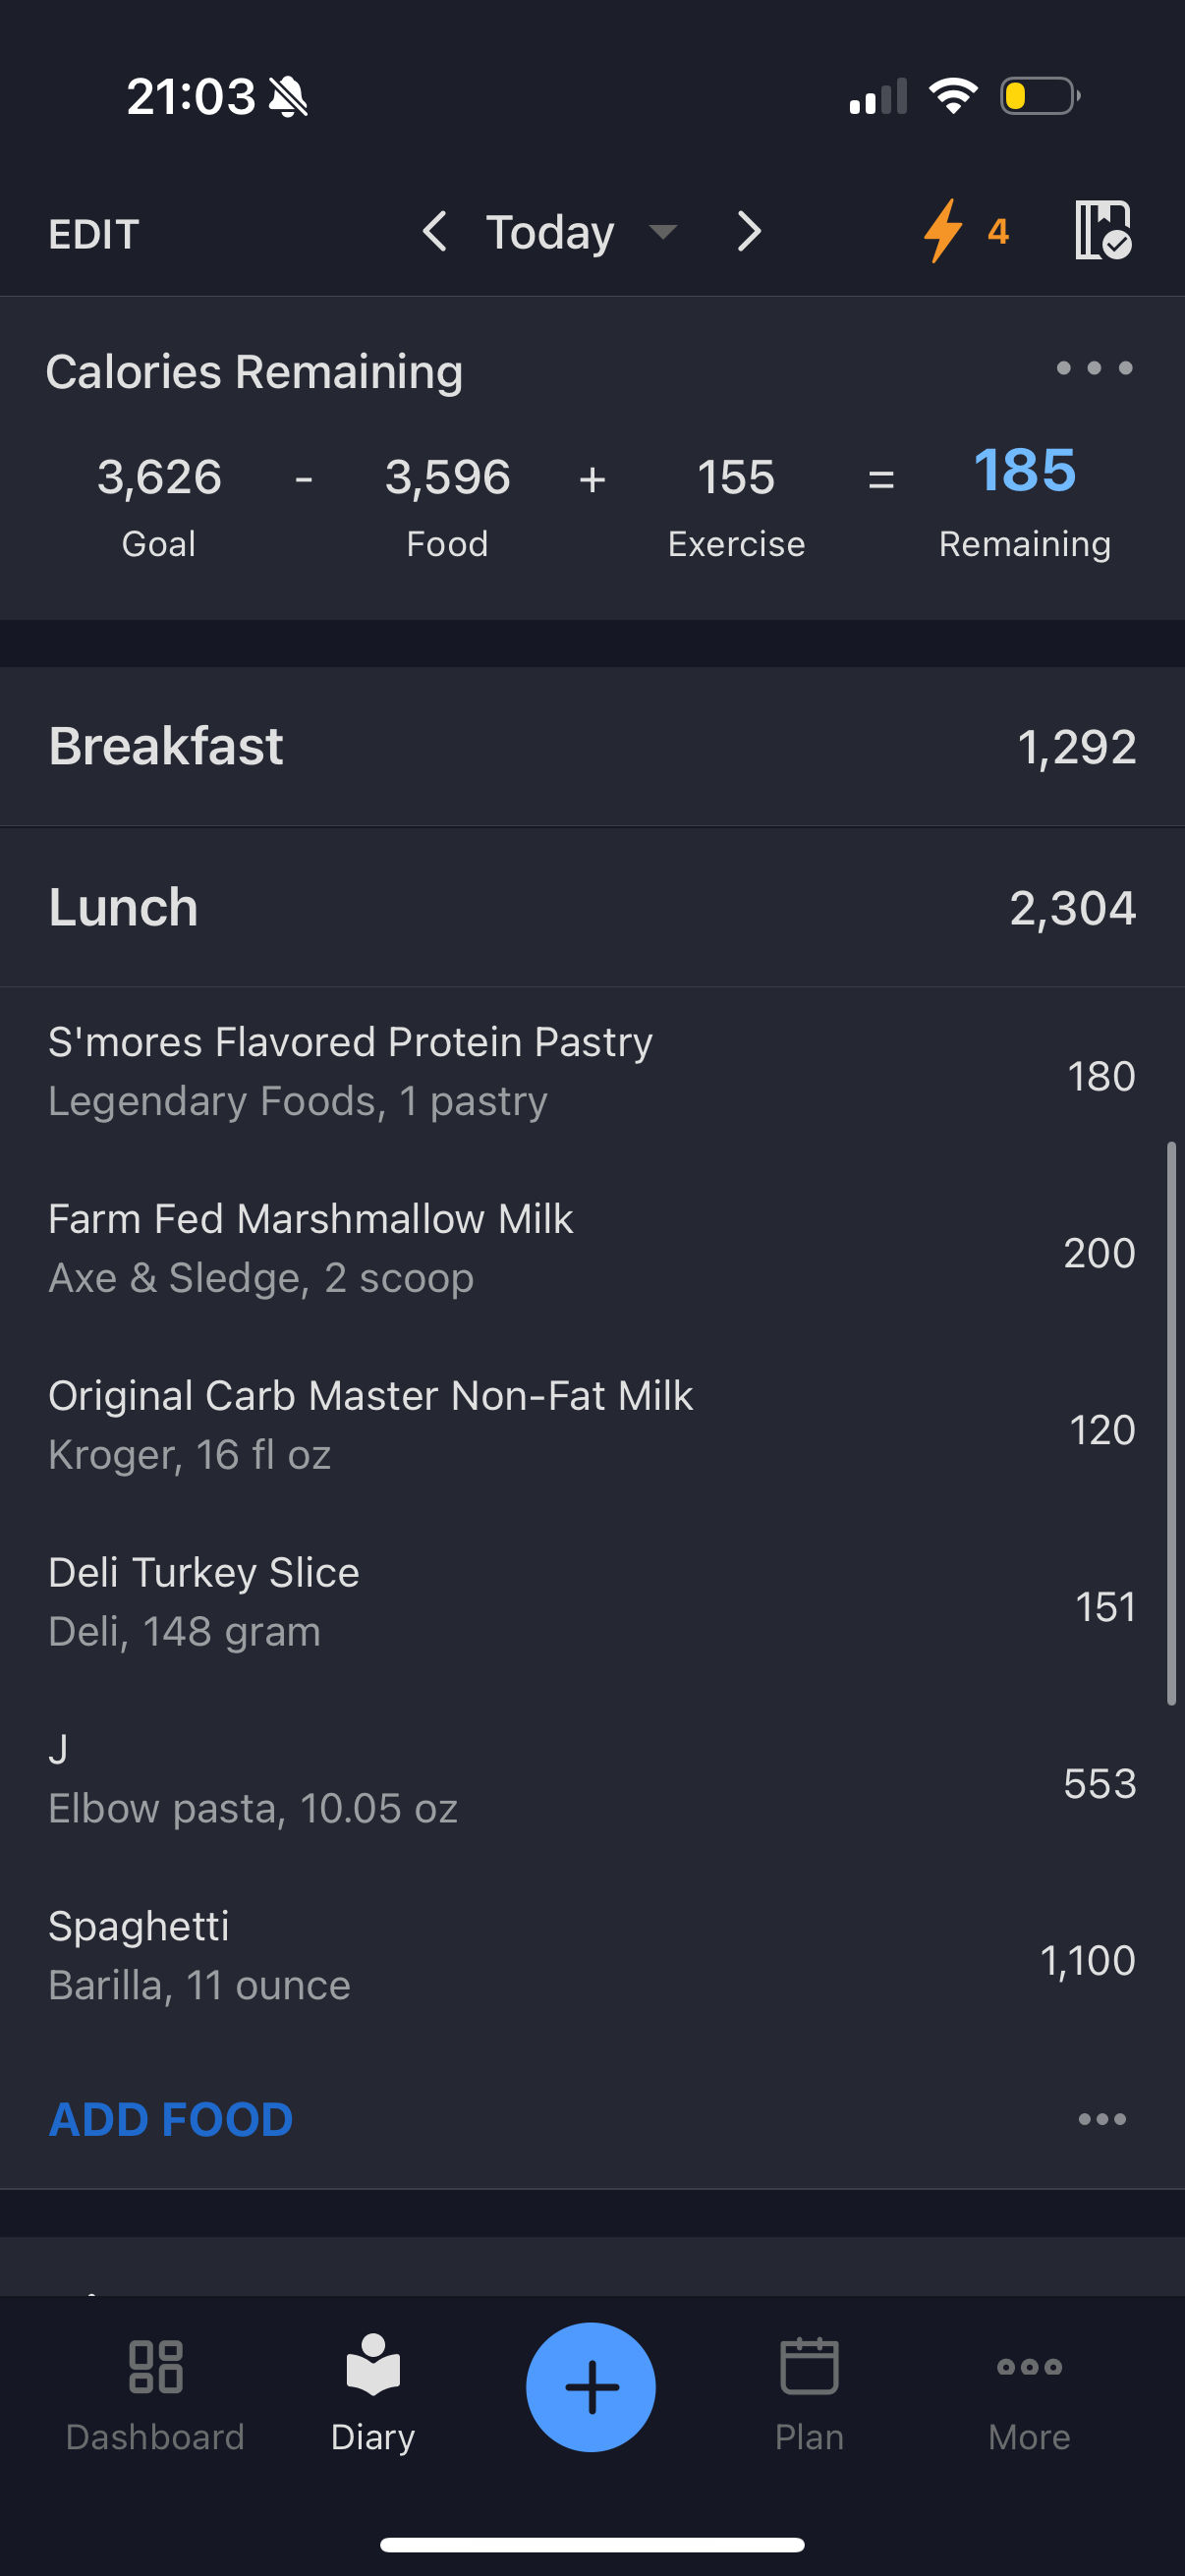
Task: Select the Diary book icon
Action: [373, 2366]
